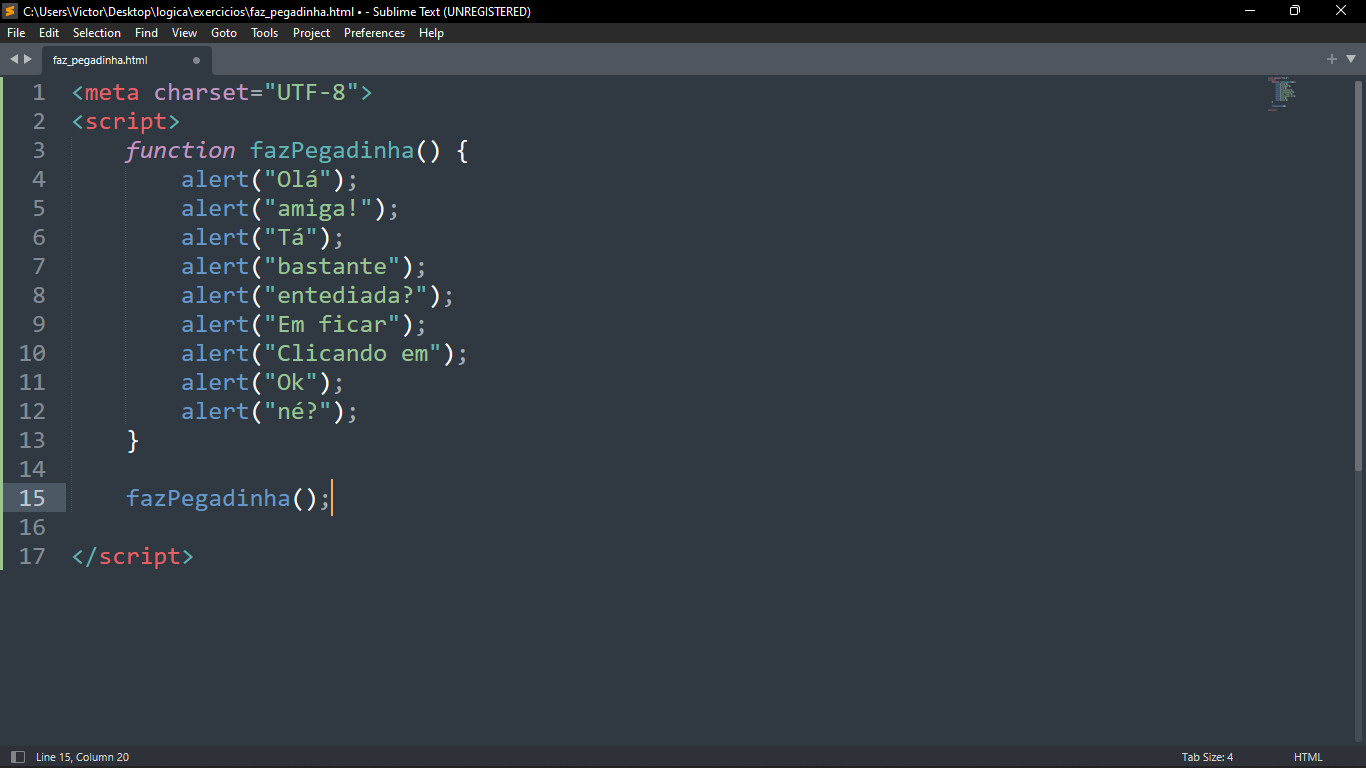
Task: Click the minimap code preview
Action: click(1282, 94)
